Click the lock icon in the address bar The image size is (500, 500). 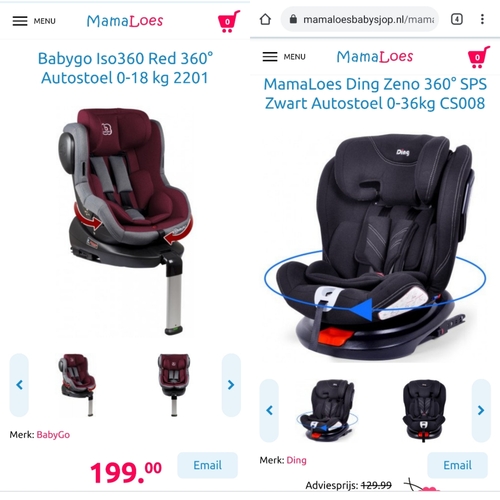tap(293, 19)
